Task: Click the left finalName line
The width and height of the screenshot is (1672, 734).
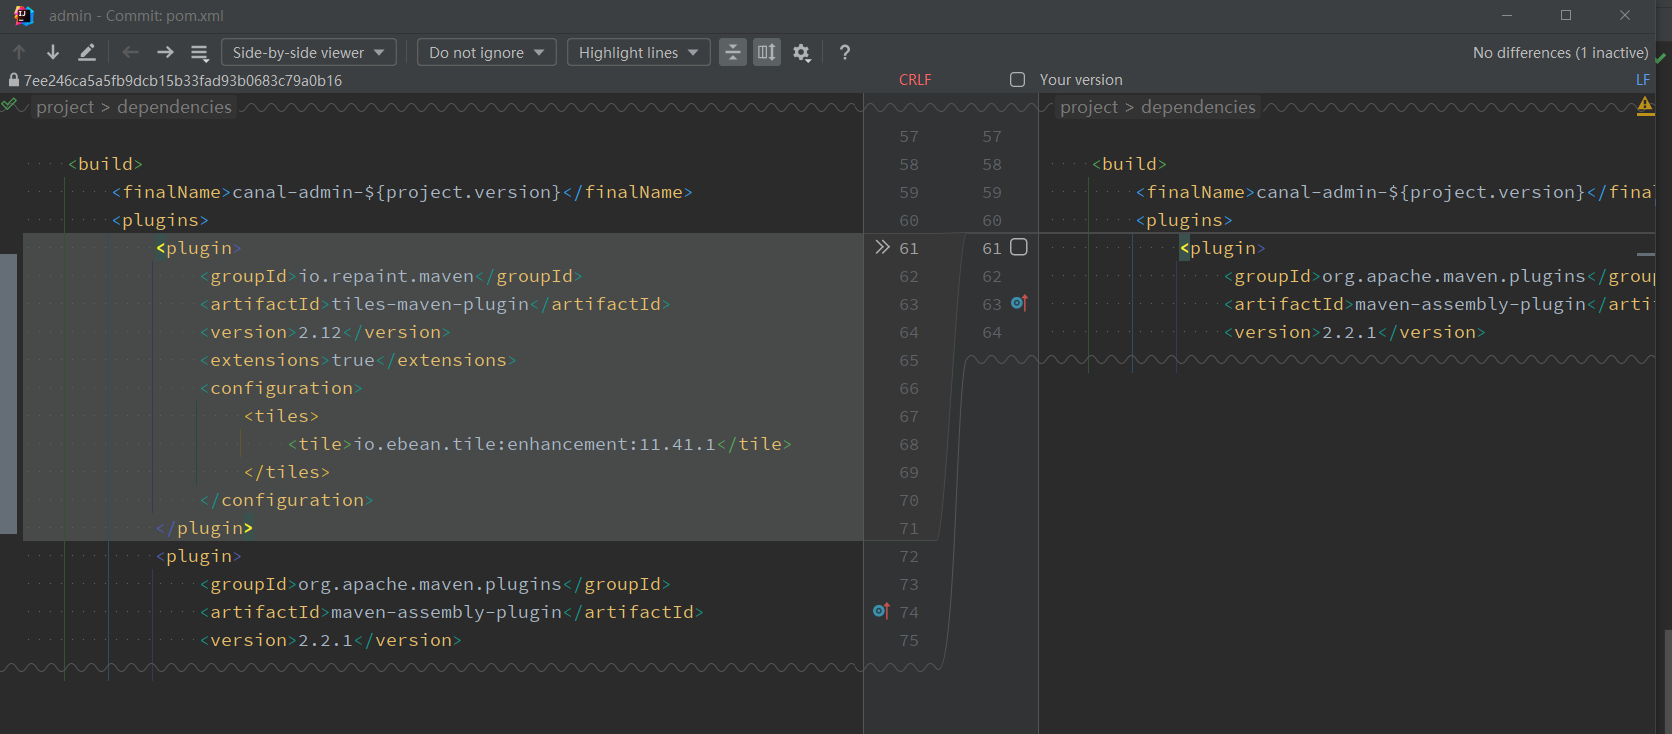Action: click(402, 192)
